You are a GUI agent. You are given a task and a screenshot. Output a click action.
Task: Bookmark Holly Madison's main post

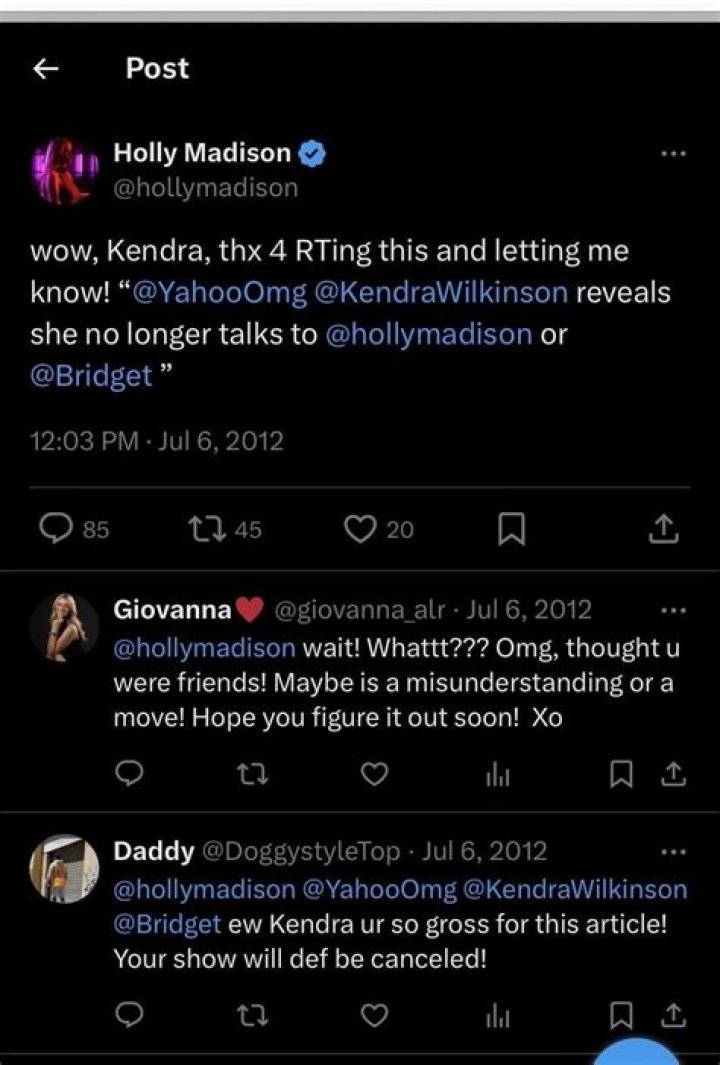[511, 530]
